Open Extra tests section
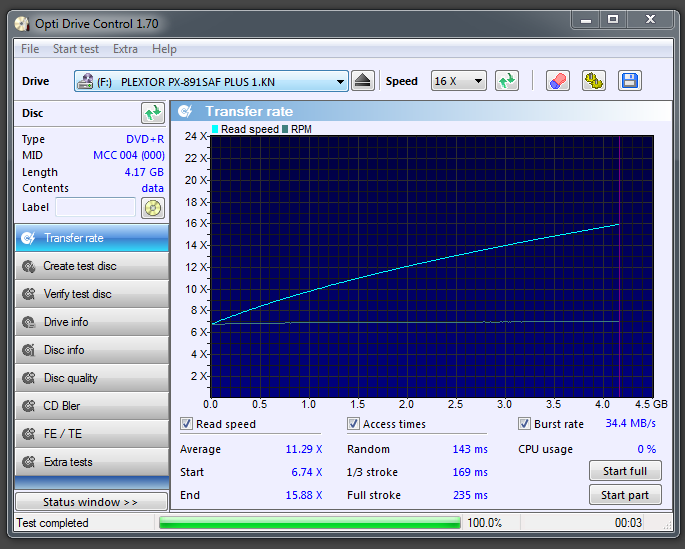The width and height of the screenshot is (685, 549). pos(92,462)
